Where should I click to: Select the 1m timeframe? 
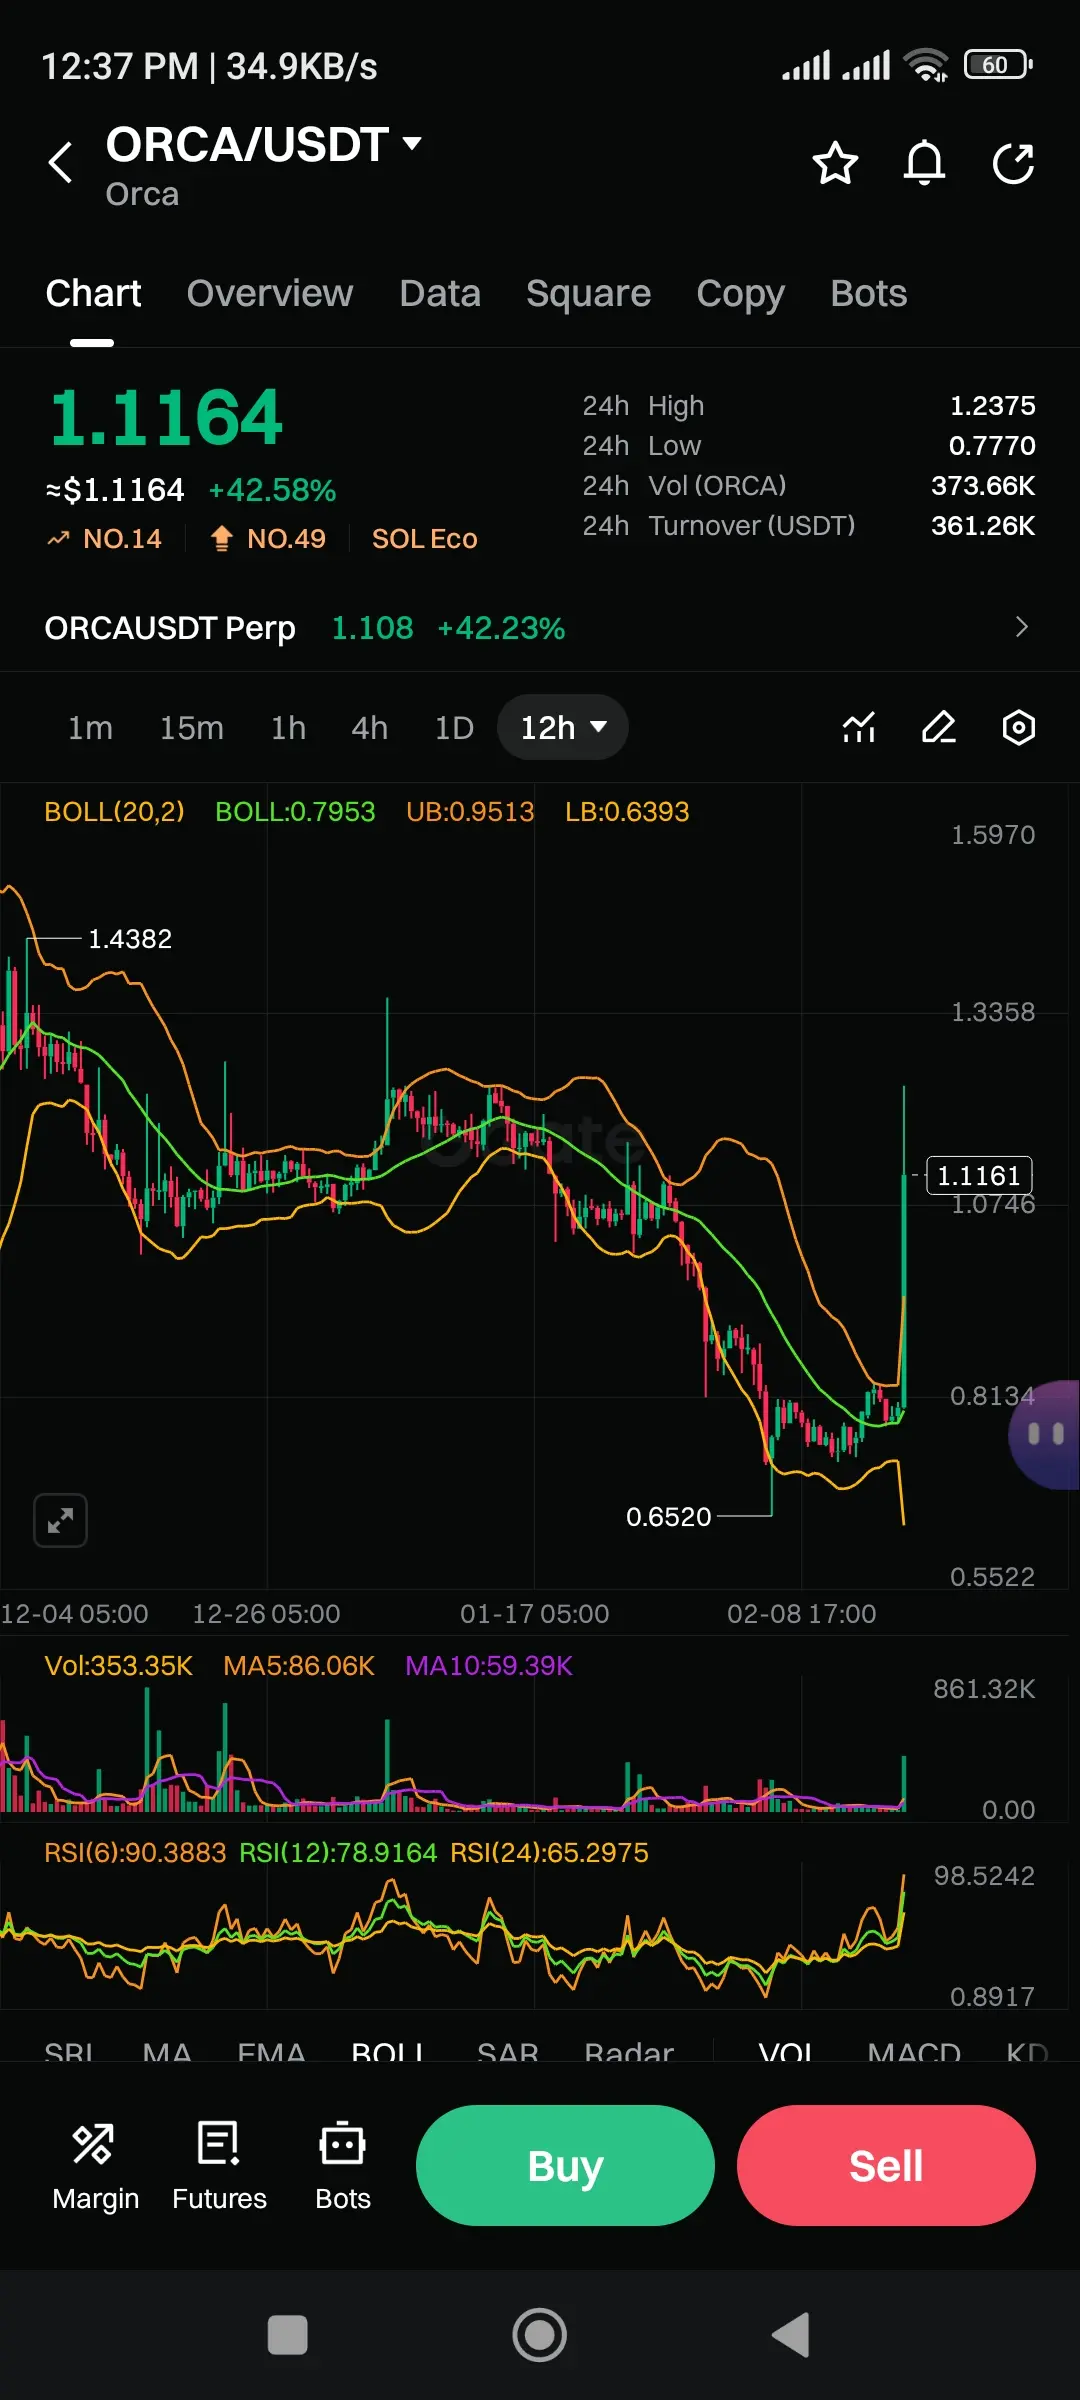(x=90, y=727)
